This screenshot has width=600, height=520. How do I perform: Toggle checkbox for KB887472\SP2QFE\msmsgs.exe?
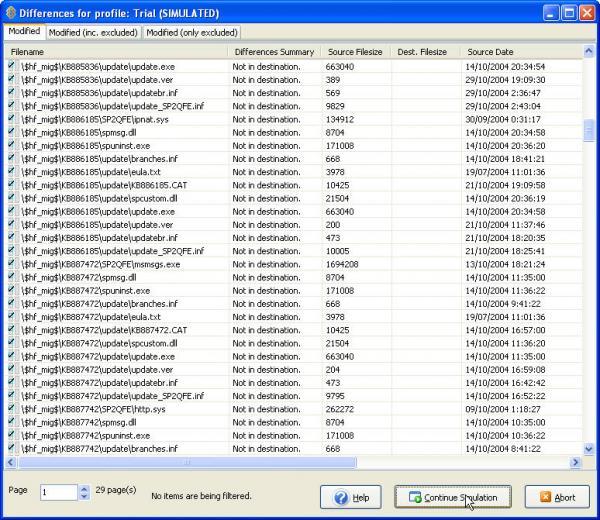pos(11,264)
